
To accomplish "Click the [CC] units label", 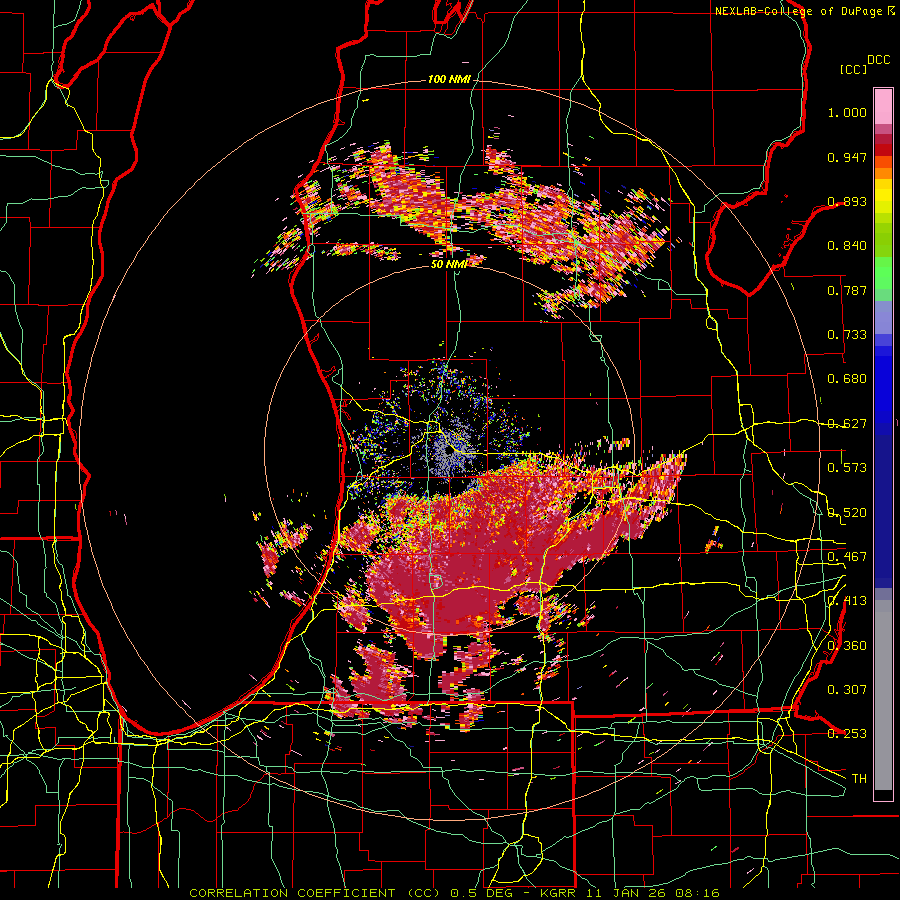I will coord(854,69).
